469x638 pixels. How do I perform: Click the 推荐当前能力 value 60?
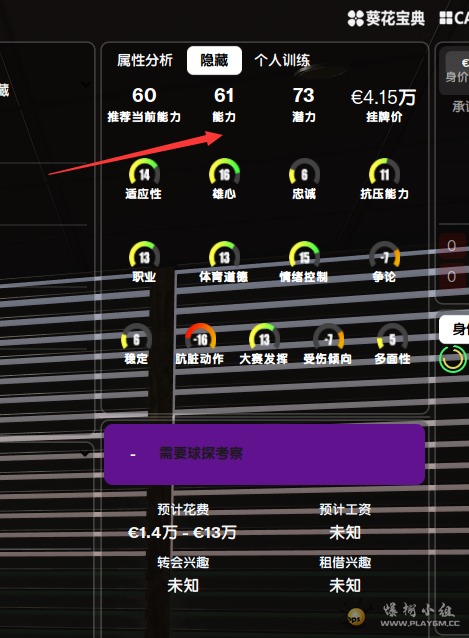click(144, 96)
